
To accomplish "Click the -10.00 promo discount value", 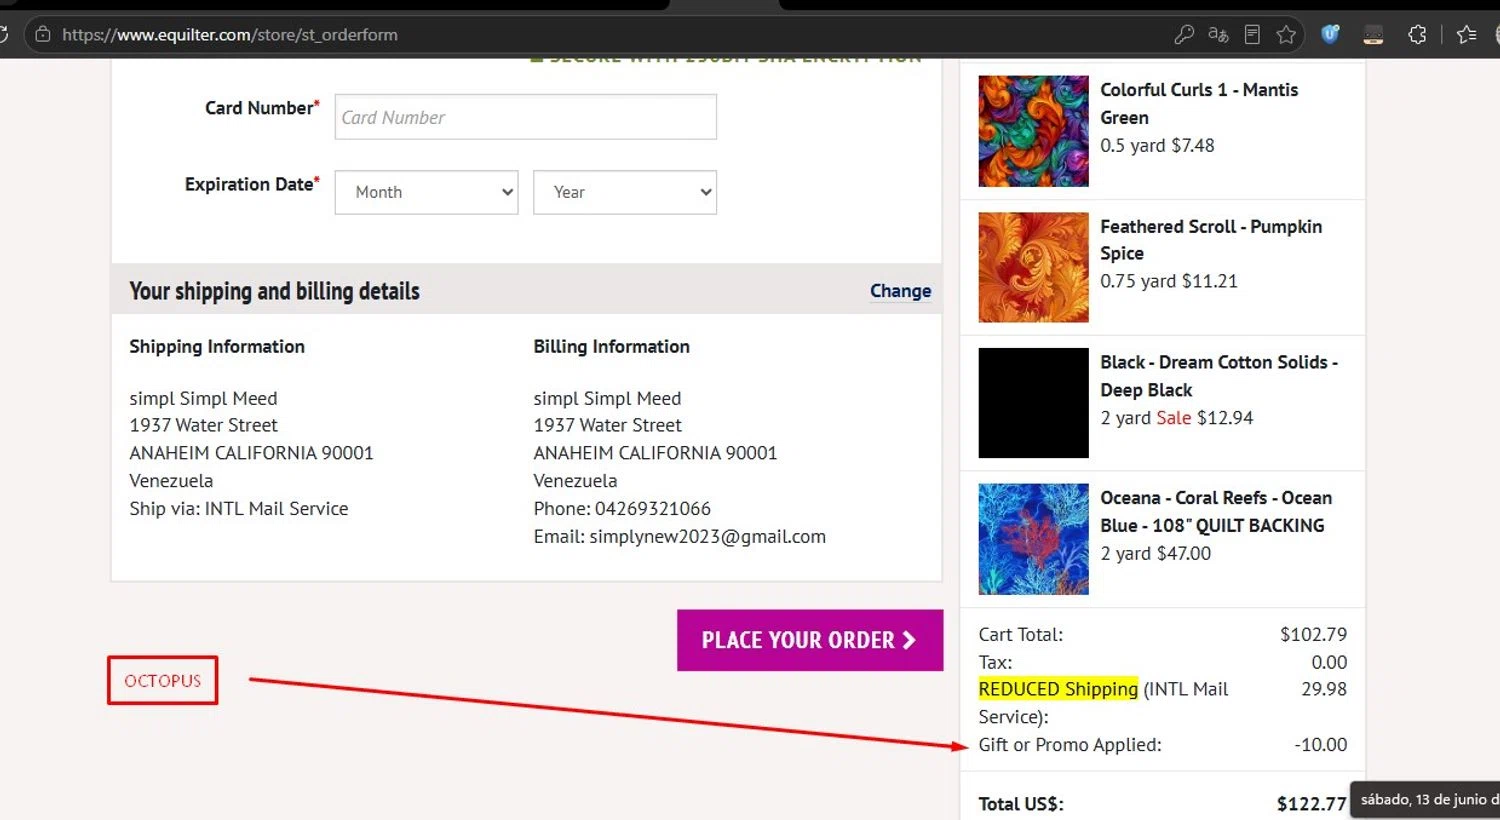I will tap(1320, 745).
